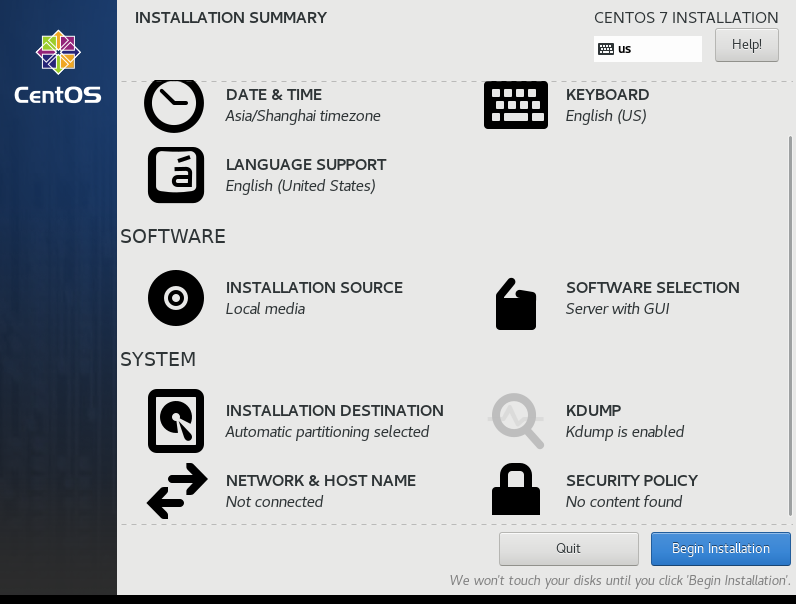Open the Software Selection package icon
This screenshot has height=604, width=796.
[x=516, y=304]
